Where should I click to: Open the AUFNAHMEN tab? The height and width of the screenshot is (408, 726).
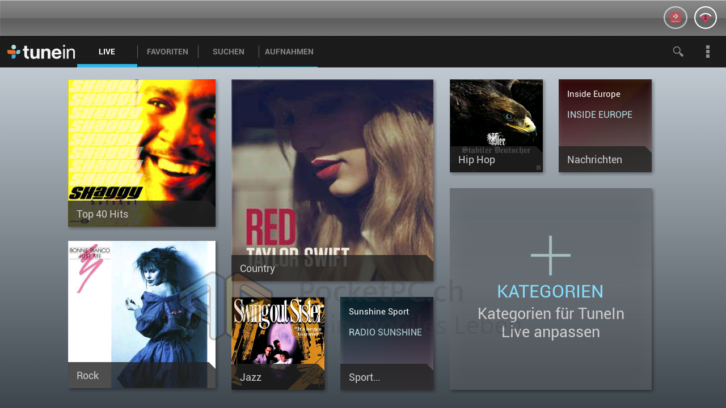point(289,52)
